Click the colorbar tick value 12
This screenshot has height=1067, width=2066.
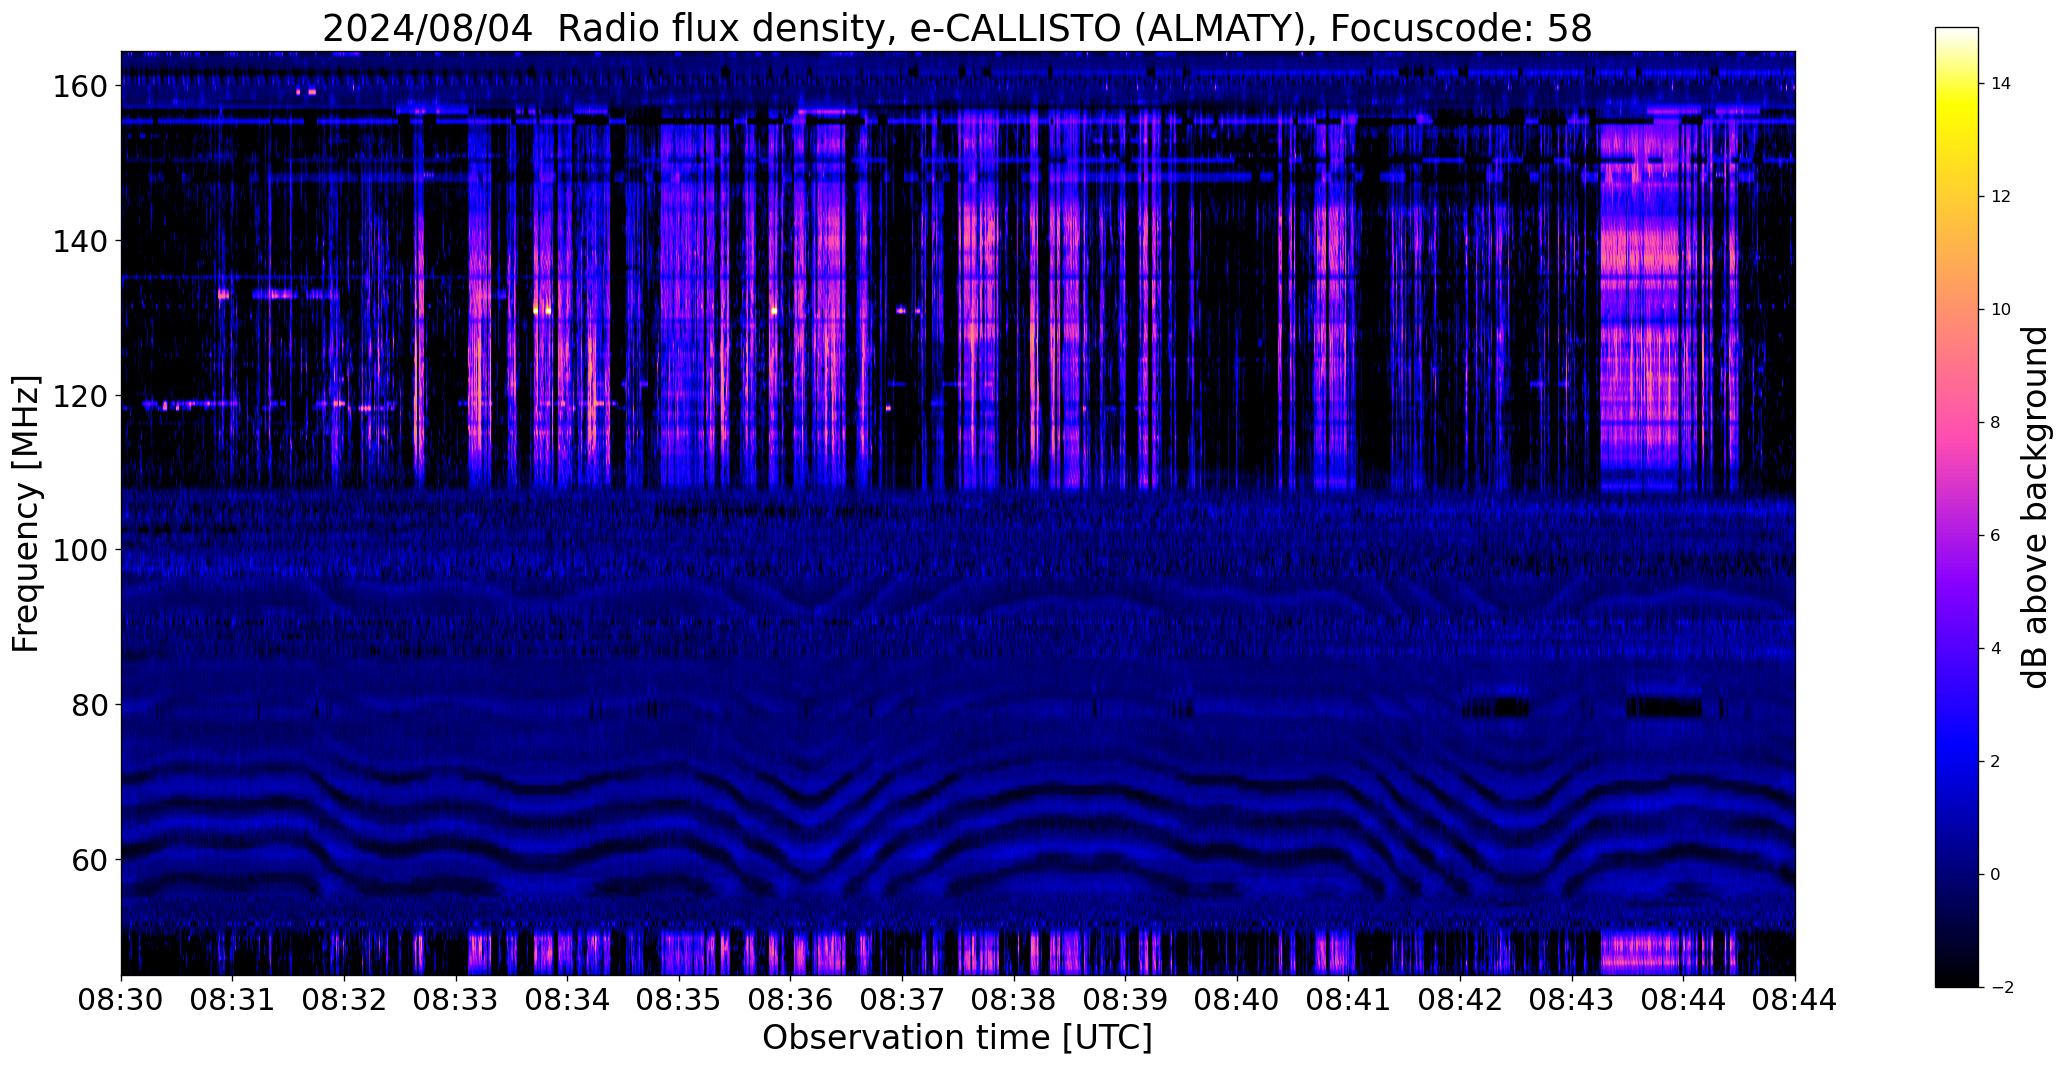point(2001,197)
